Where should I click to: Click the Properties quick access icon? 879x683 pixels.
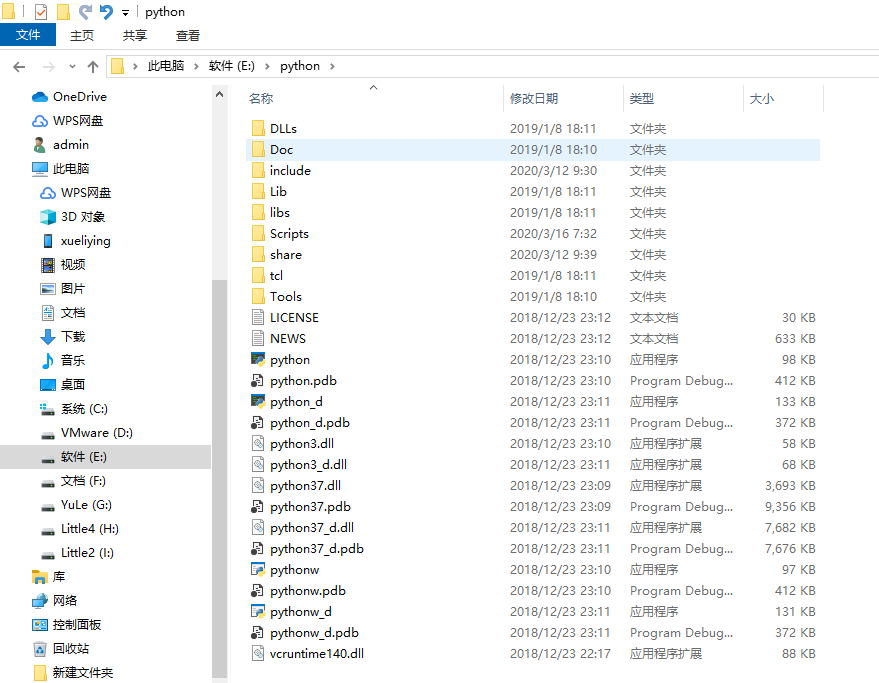[x=41, y=12]
